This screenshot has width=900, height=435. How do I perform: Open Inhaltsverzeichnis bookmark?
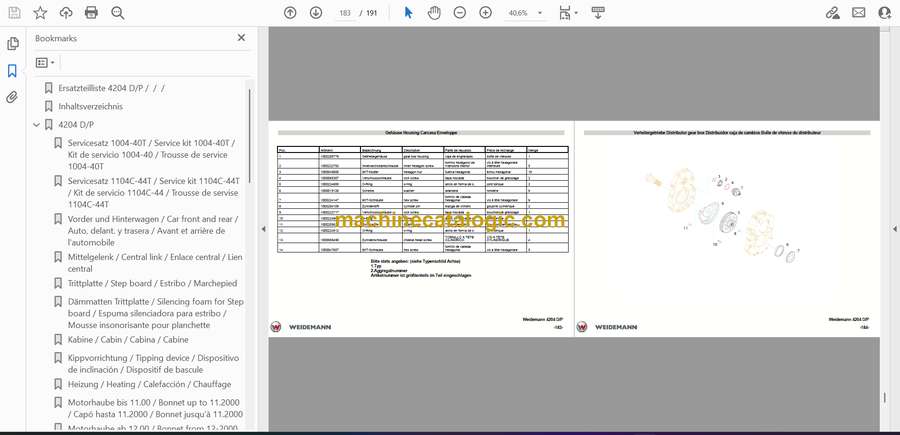[x=91, y=106]
